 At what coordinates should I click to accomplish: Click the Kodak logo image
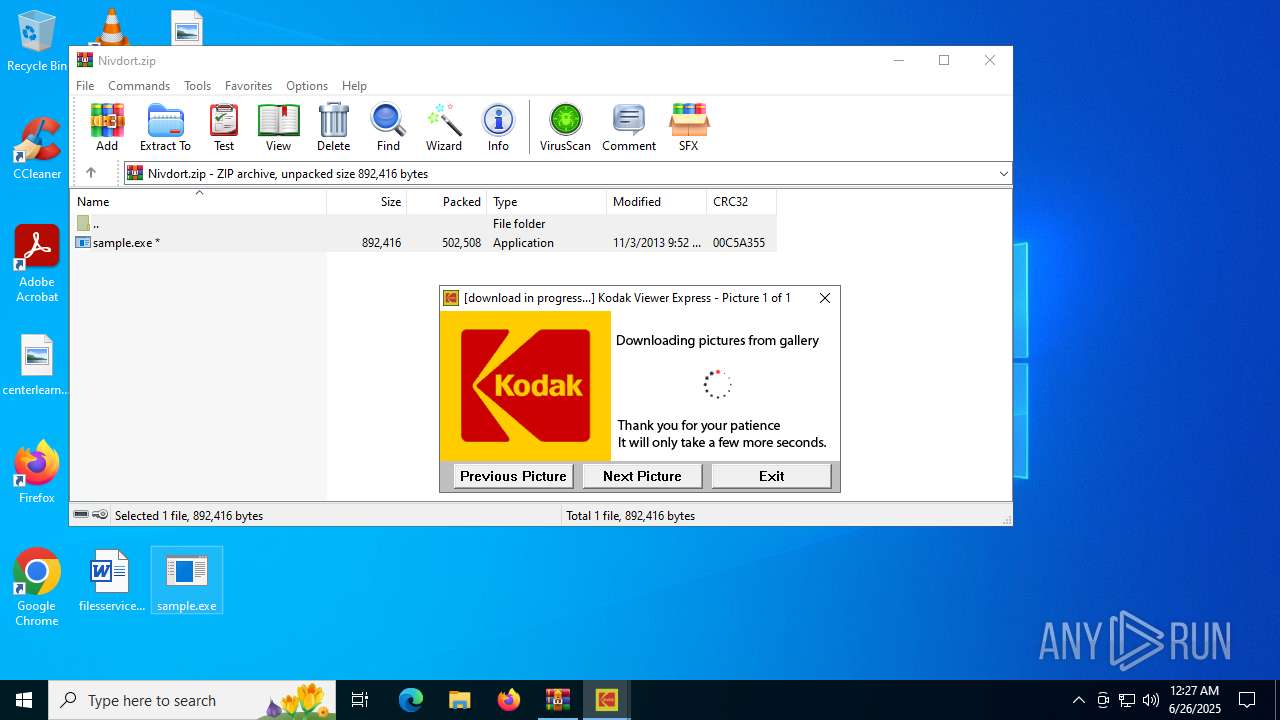point(525,386)
